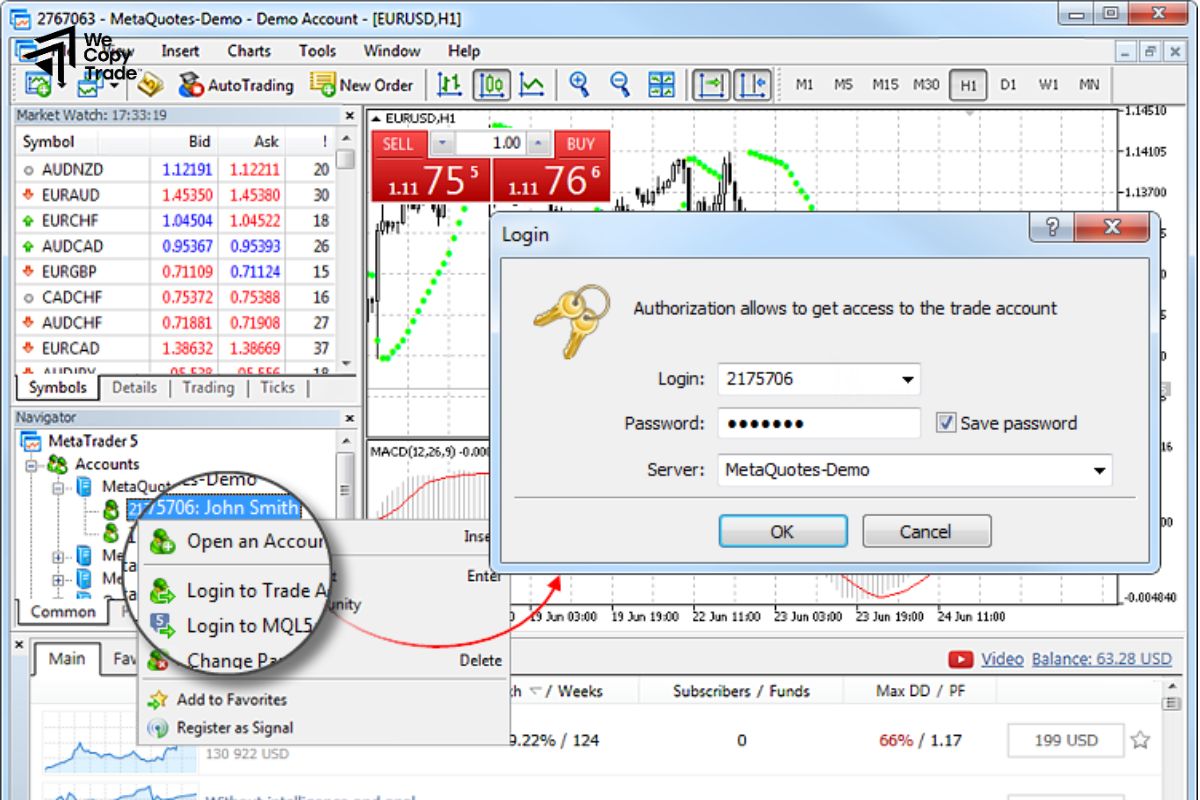The width and height of the screenshot is (1200, 800).
Task: Confirm login by clicking OK
Action: coord(783,532)
